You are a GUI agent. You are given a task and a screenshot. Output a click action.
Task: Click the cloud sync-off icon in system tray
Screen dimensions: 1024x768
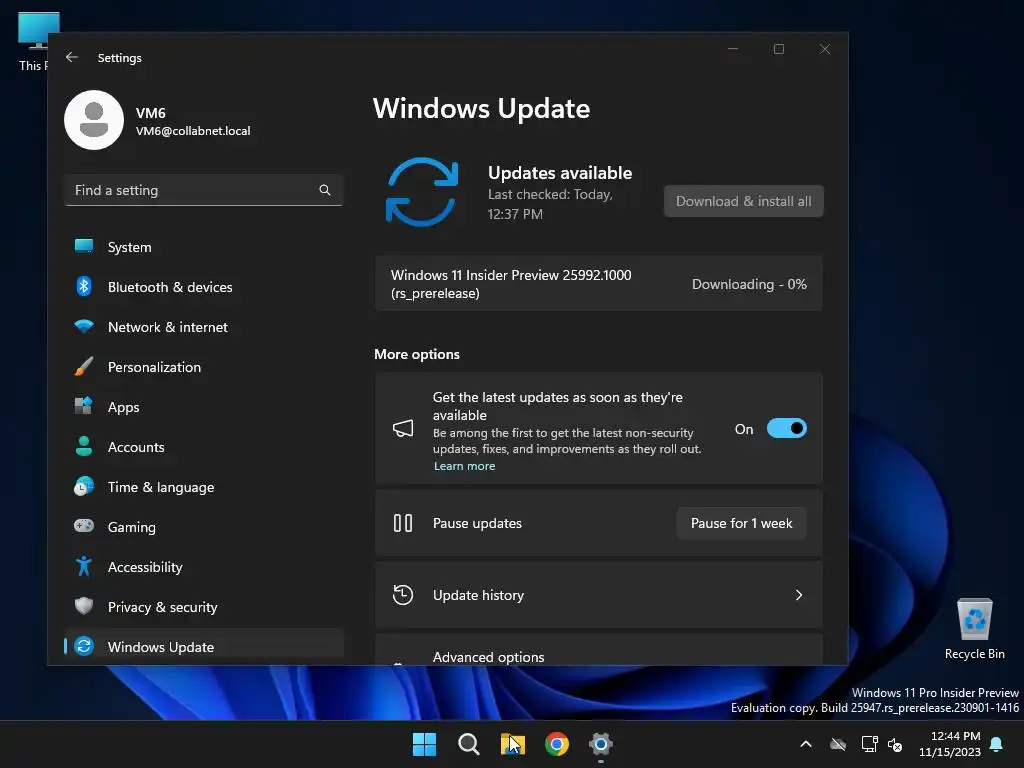(838, 744)
